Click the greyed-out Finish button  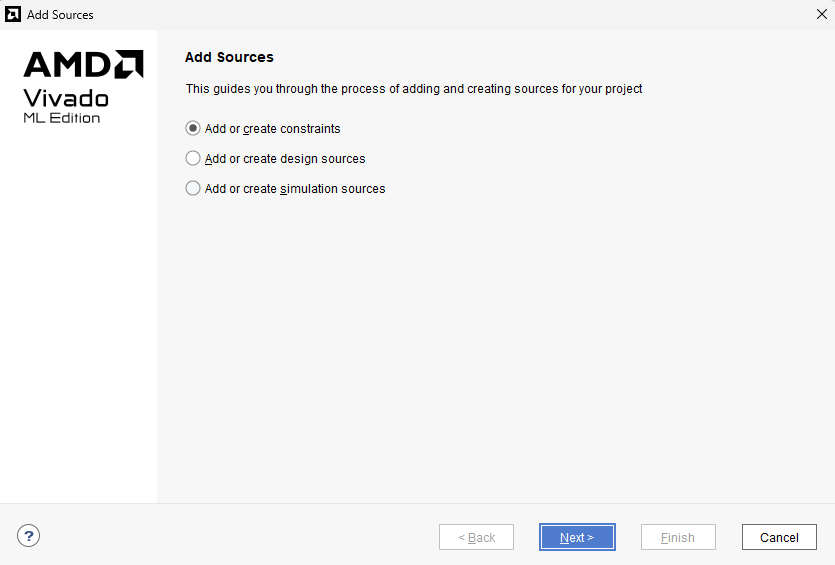pyautogui.click(x=678, y=537)
